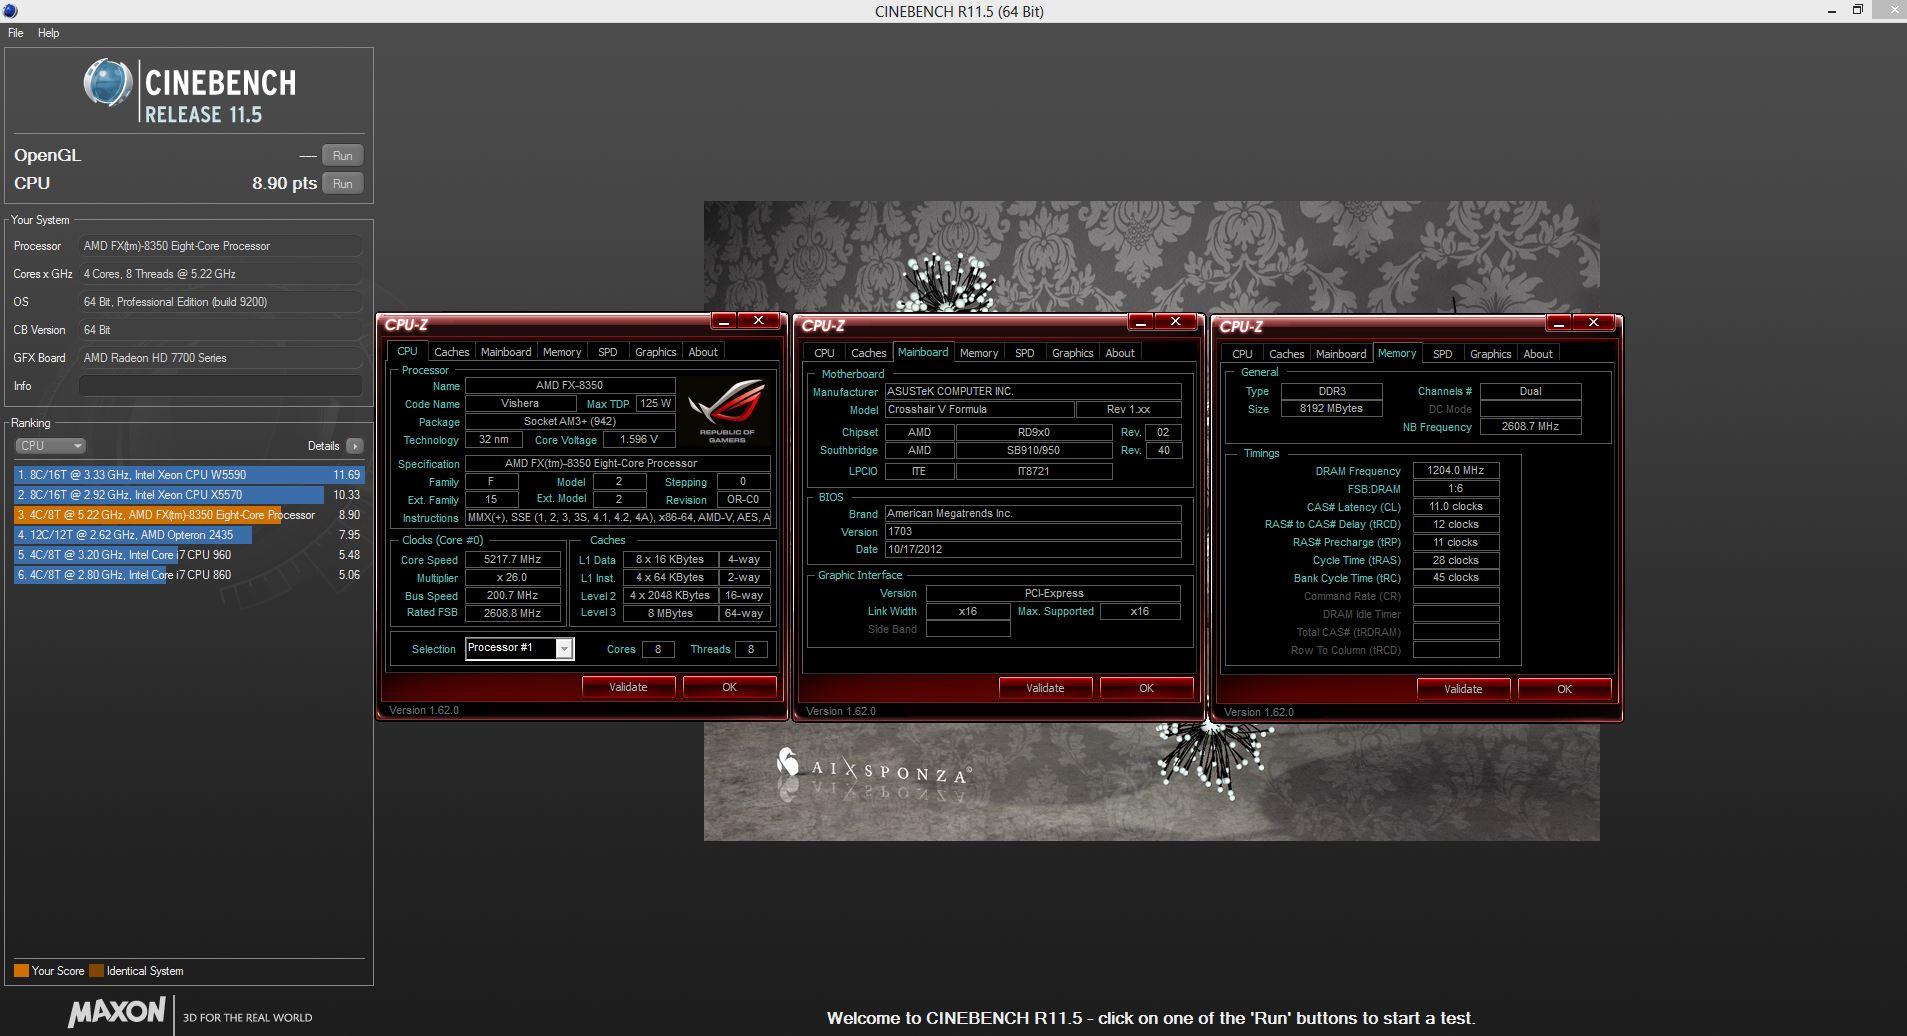Expand ranking Details arrow
Image resolution: width=1907 pixels, height=1036 pixels.
(x=355, y=446)
